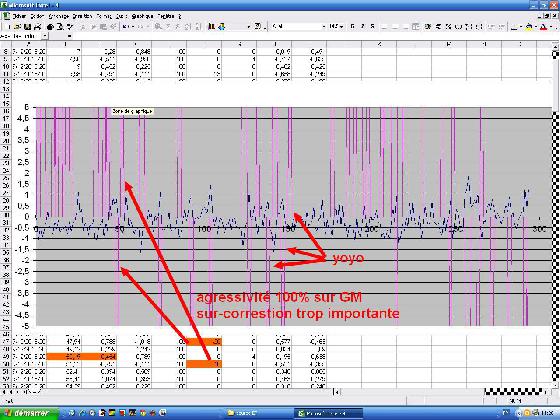Open the Affichage menu
Screen dimensions: 560x420
[x=59, y=16]
